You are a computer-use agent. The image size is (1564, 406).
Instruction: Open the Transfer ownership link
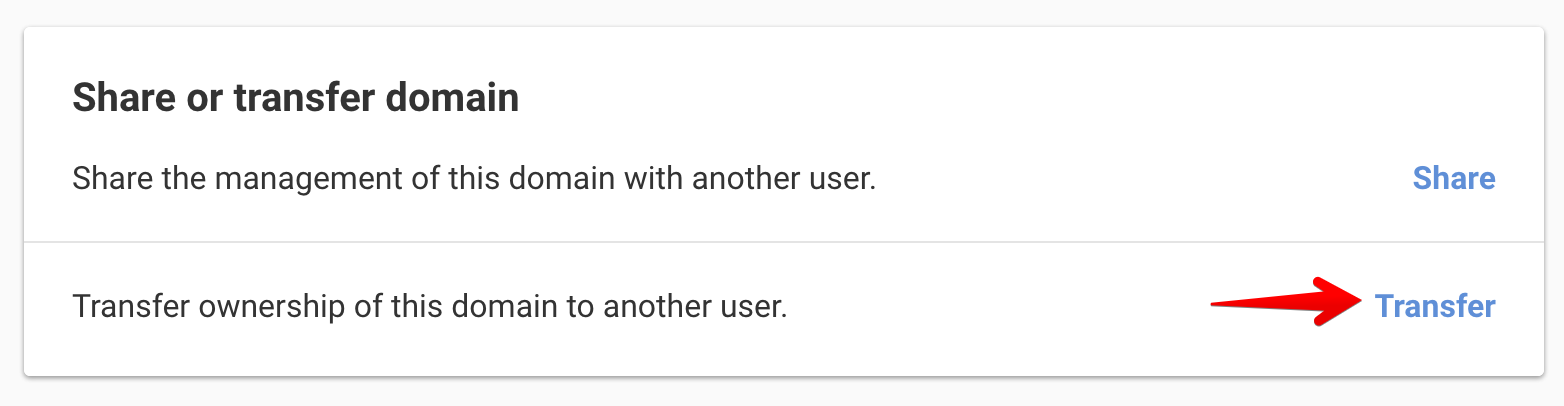pyautogui.click(x=1435, y=306)
